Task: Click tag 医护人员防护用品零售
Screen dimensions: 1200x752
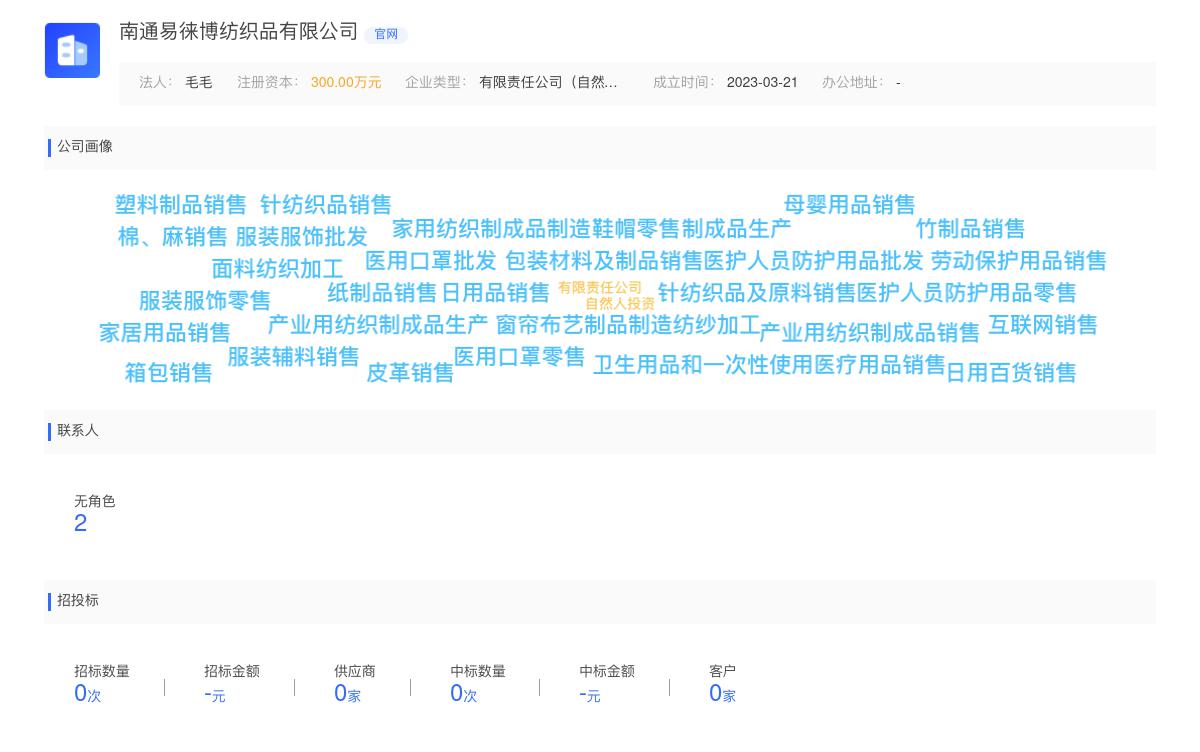Action: click(x=967, y=293)
